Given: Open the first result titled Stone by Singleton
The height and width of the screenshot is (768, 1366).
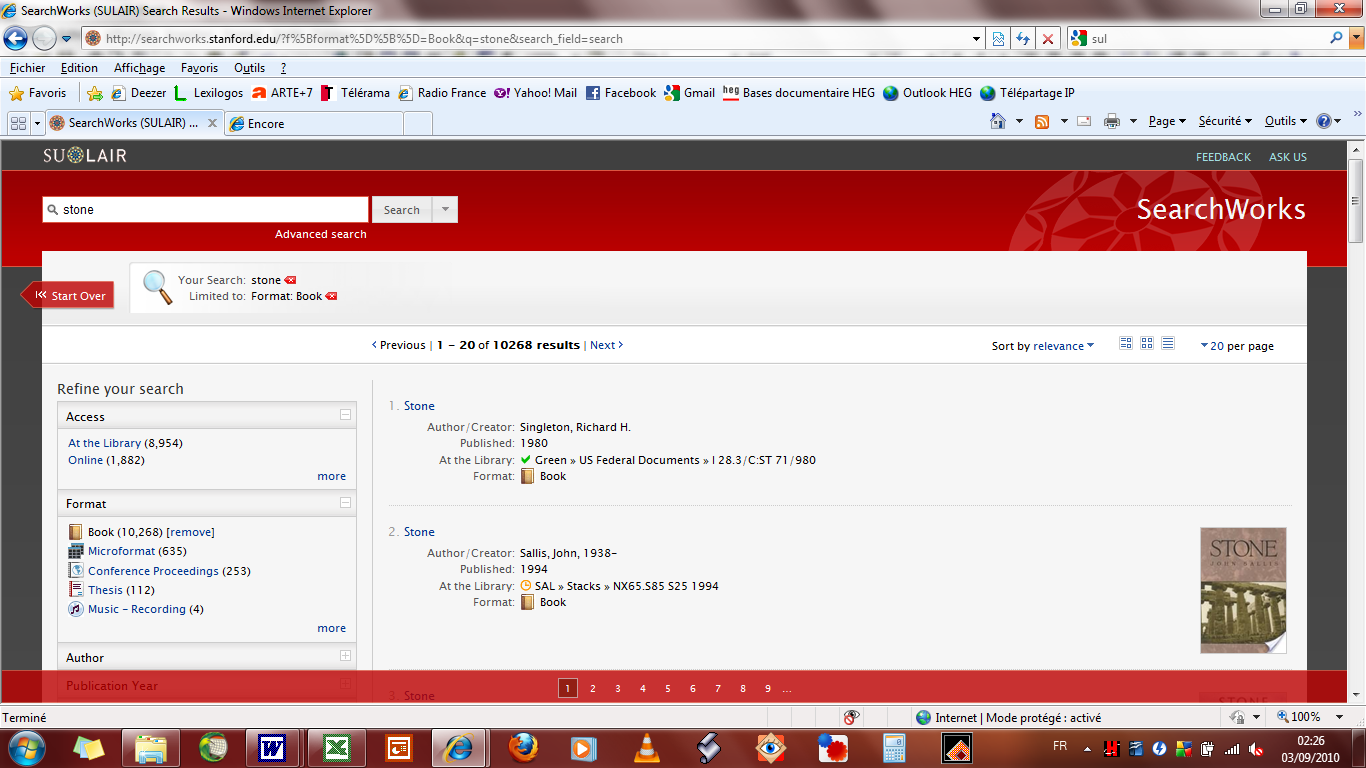Looking at the screenshot, I should click(419, 406).
